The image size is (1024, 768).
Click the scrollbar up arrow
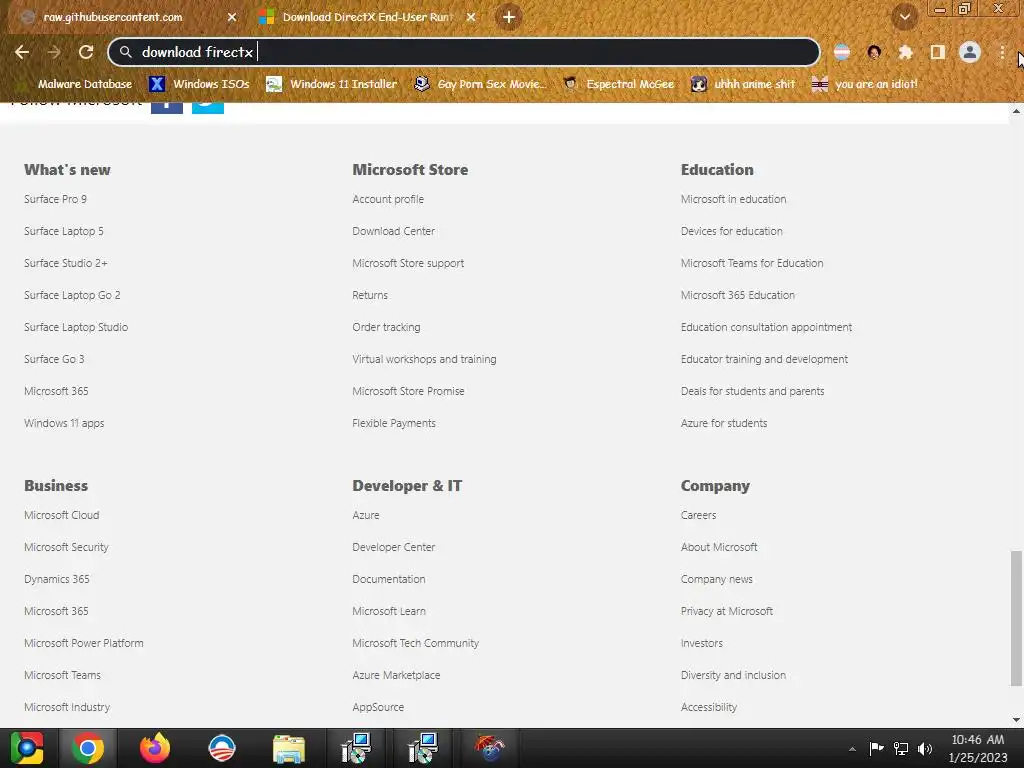tap(1016, 111)
